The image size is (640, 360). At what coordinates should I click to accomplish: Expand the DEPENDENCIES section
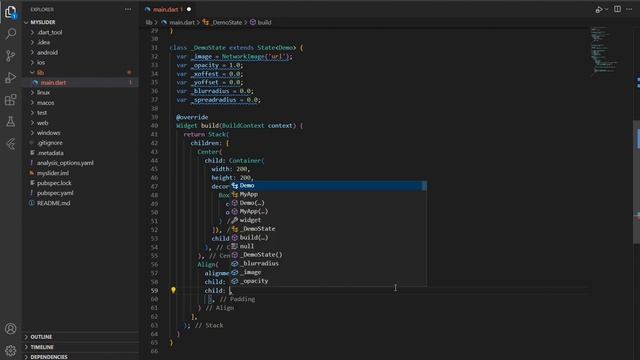pos(80,357)
